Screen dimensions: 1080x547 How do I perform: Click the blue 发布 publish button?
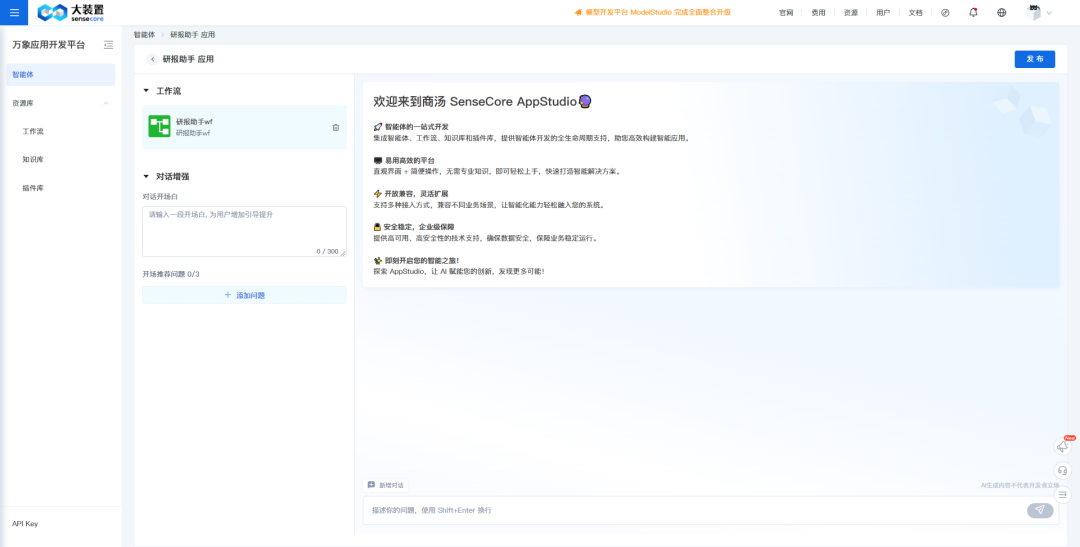[1035, 59]
